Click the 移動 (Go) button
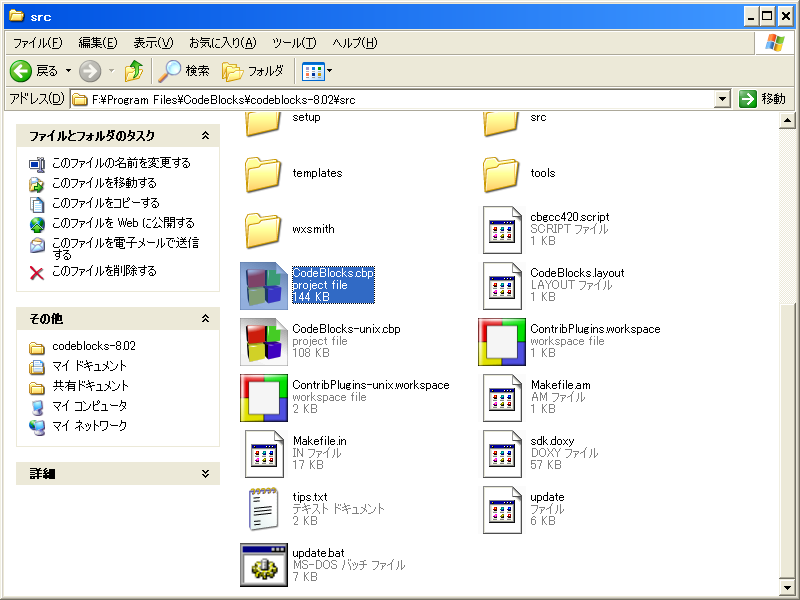This screenshot has width=800, height=600. pos(763,99)
